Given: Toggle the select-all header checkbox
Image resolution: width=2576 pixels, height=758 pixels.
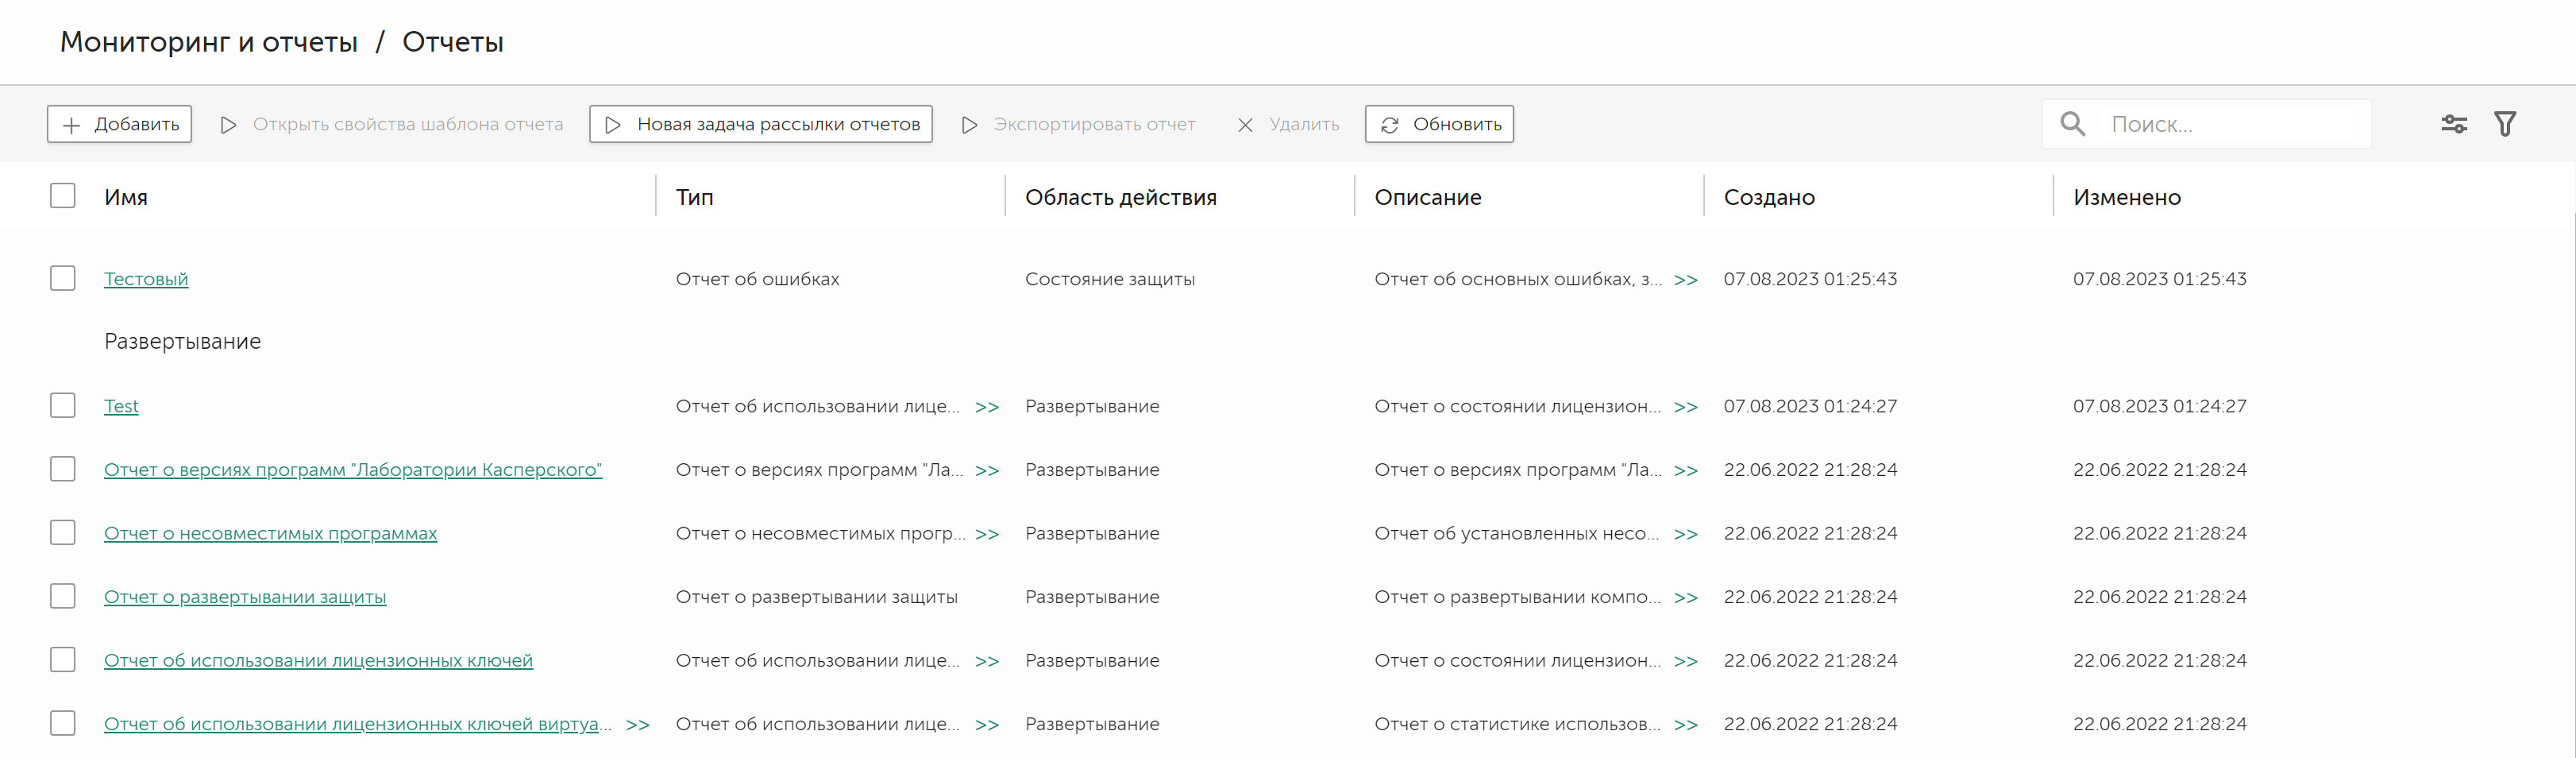Looking at the screenshot, I should 63,196.
